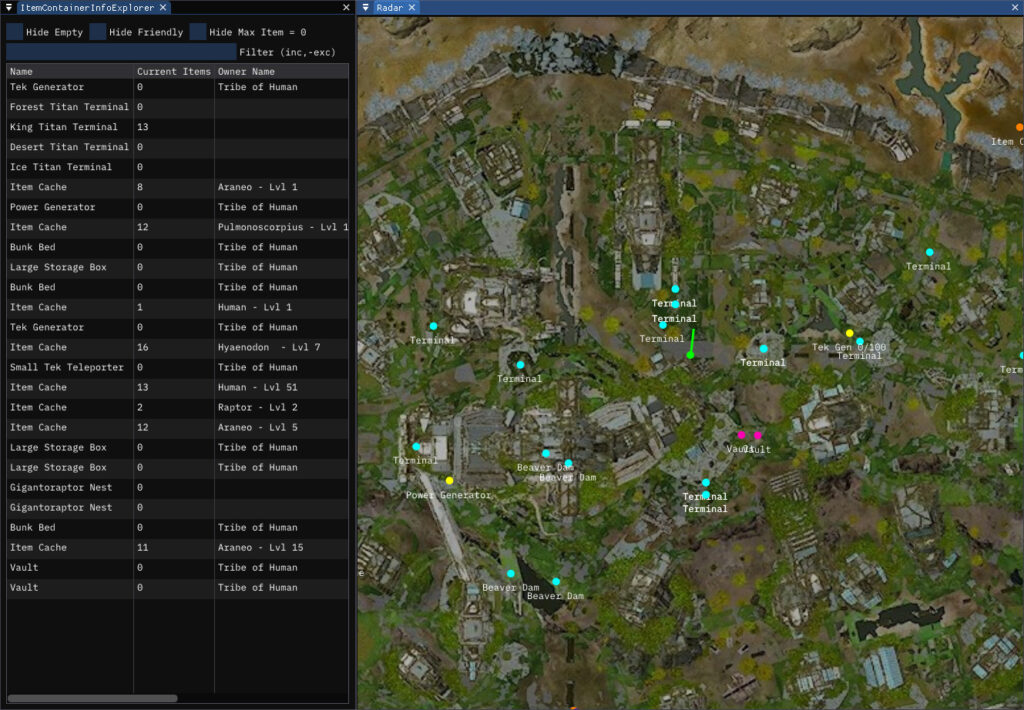The image size is (1024, 710).
Task: Close the ItemContainerInfoExplorer tab with its X
Action: (x=163, y=7)
